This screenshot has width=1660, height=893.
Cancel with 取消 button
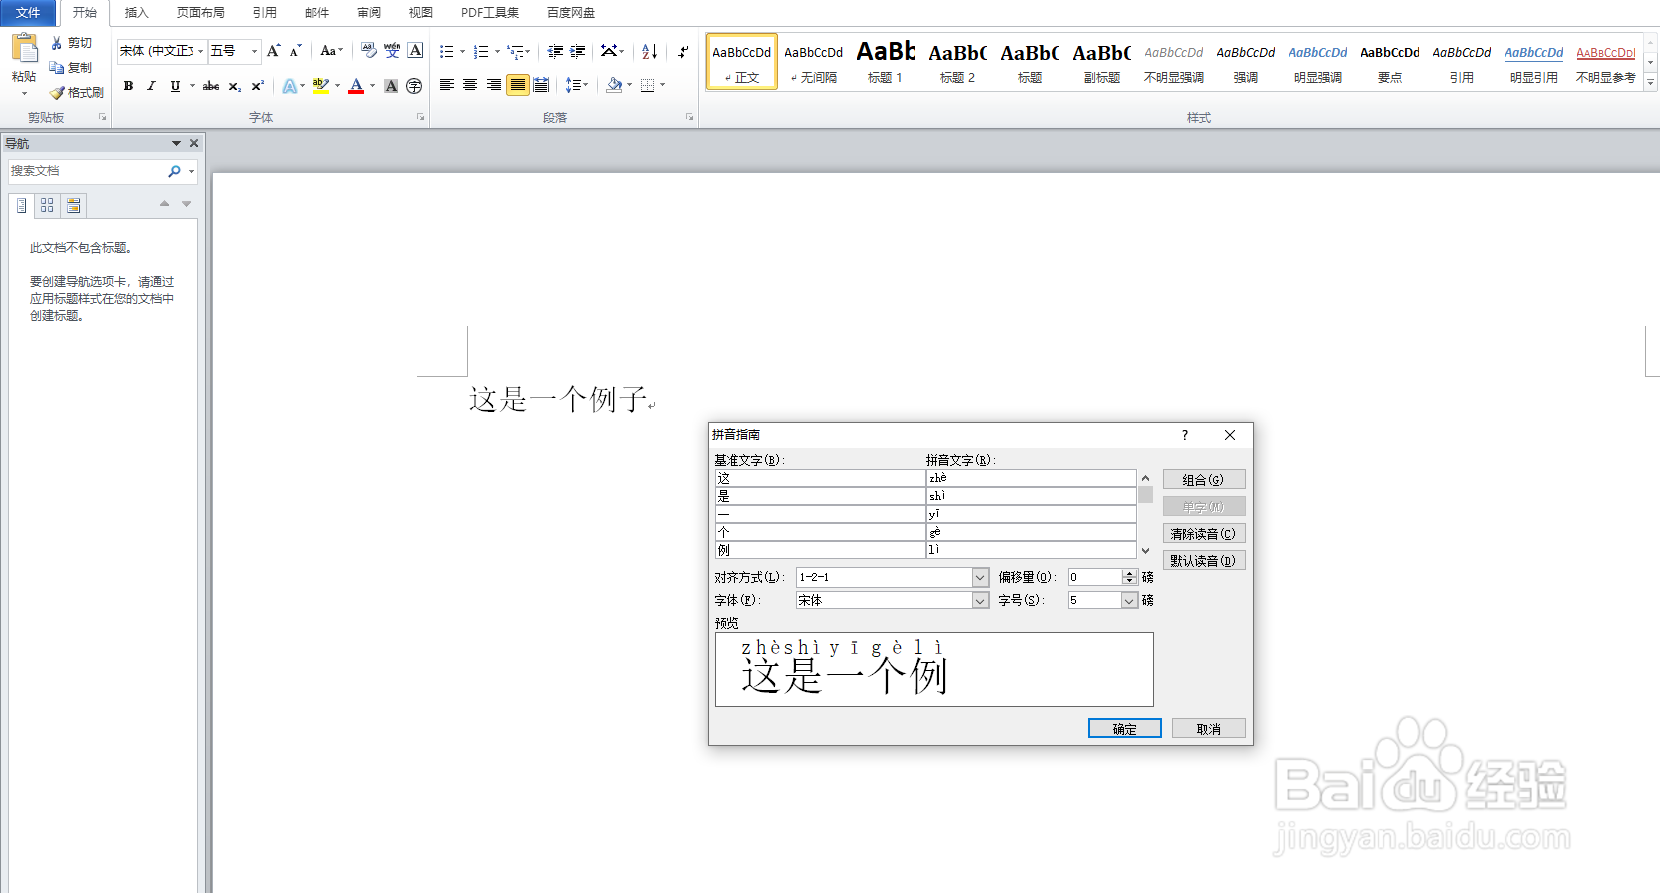pos(1209,728)
